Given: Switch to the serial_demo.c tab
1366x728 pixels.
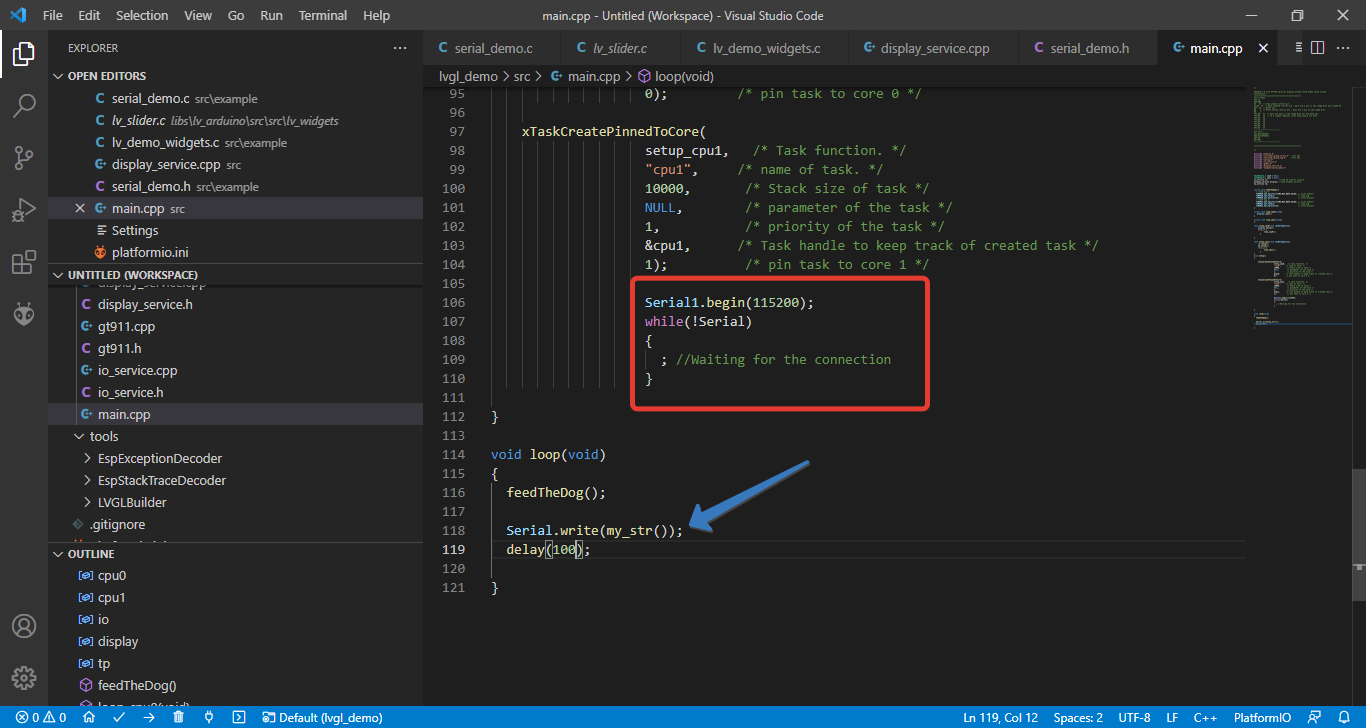Looking at the screenshot, I should coord(492,47).
